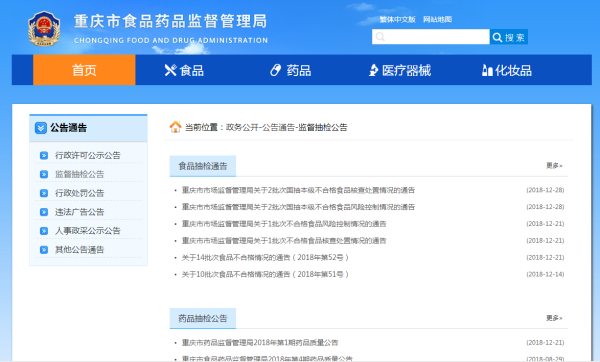Open notice about 1批次不合格食品核查处置情况
Screen dimensions: 600x362
tap(284, 241)
